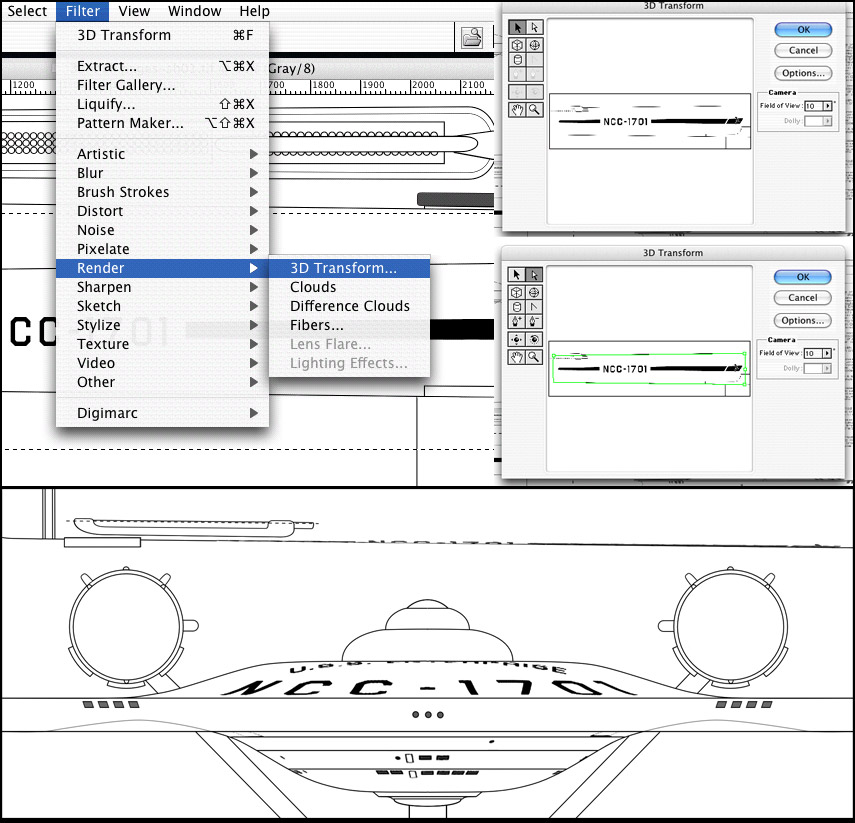This screenshot has width=855, height=823.
Task: Click OK in the dialog without green wireframe
Action: pyautogui.click(x=803, y=29)
